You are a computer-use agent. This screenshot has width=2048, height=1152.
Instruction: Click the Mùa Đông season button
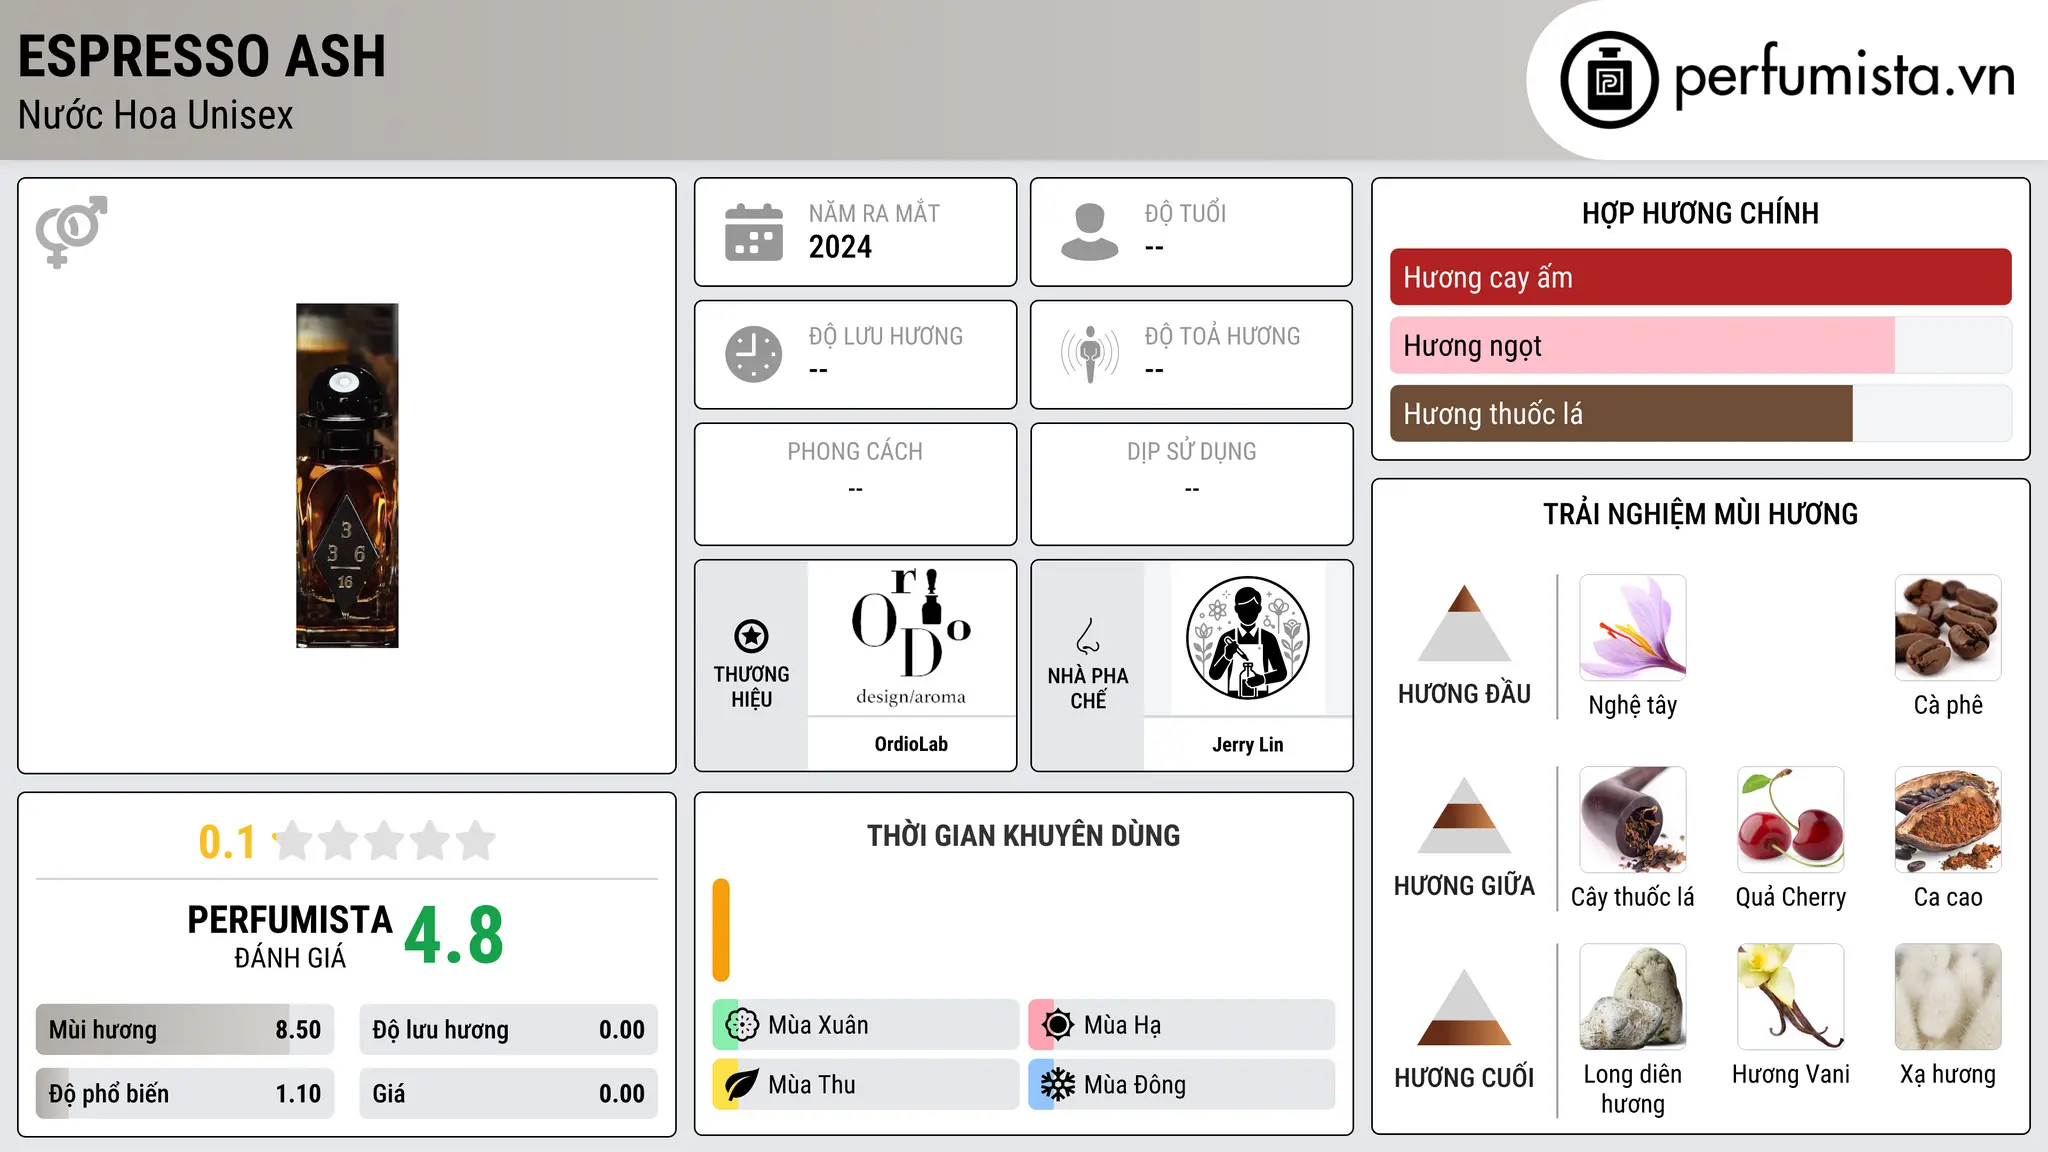1182,1085
